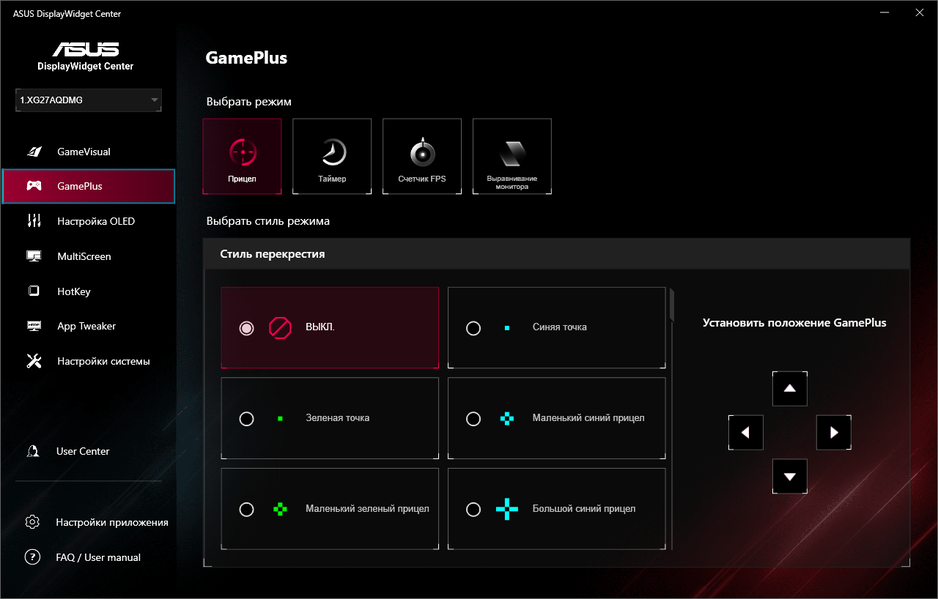Click the MultiScreen monitor icon
Image resolution: width=938 pixels, height=599 pixels.
[34, 256]
